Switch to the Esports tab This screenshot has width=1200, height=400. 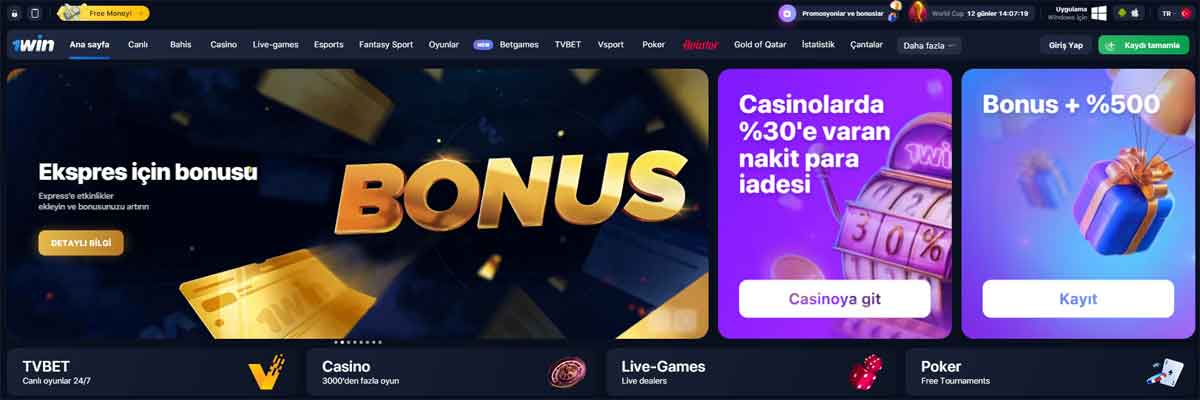(328, 45)
